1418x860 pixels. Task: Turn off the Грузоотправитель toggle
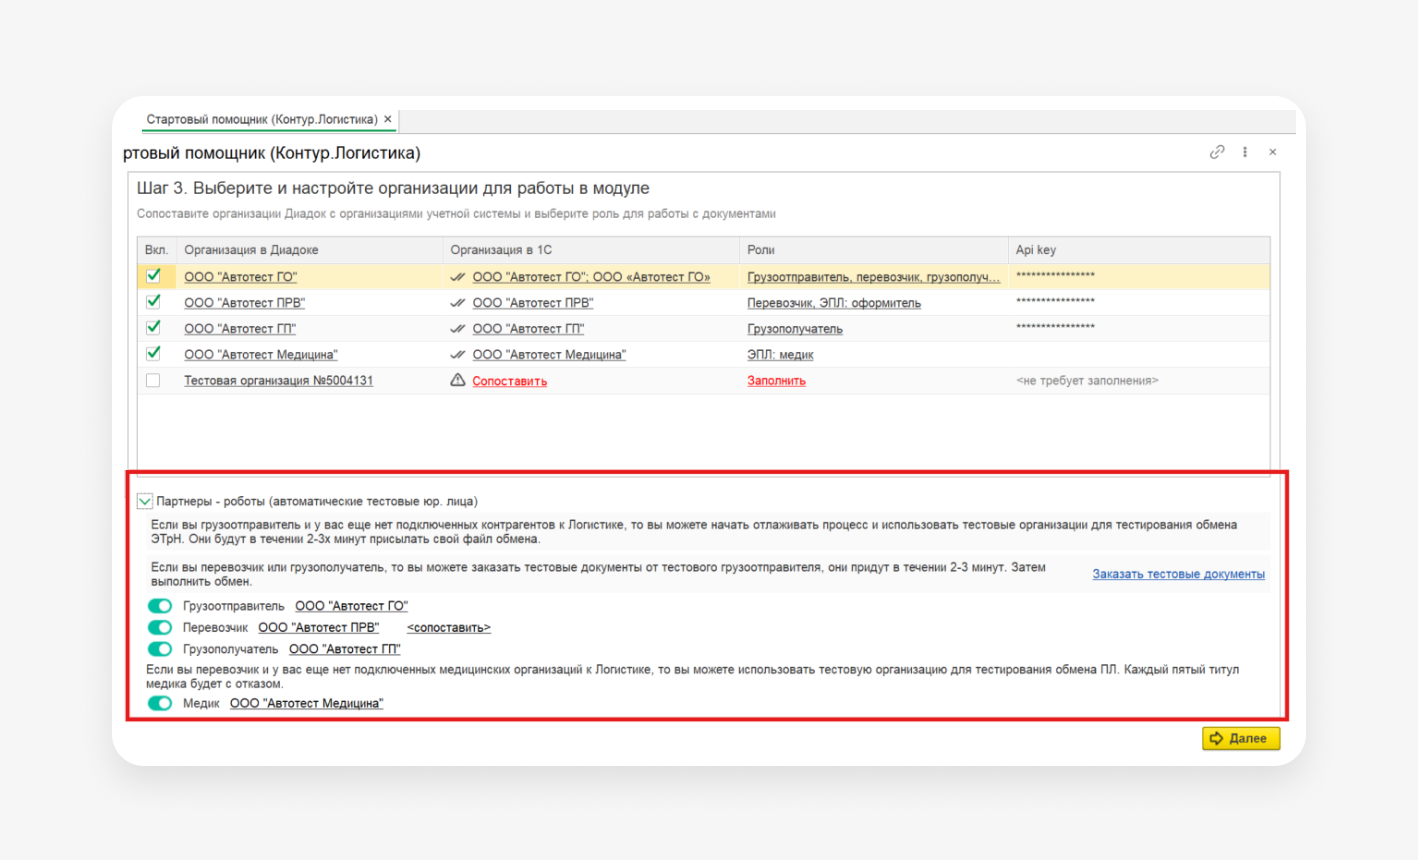tap(160, 606)
